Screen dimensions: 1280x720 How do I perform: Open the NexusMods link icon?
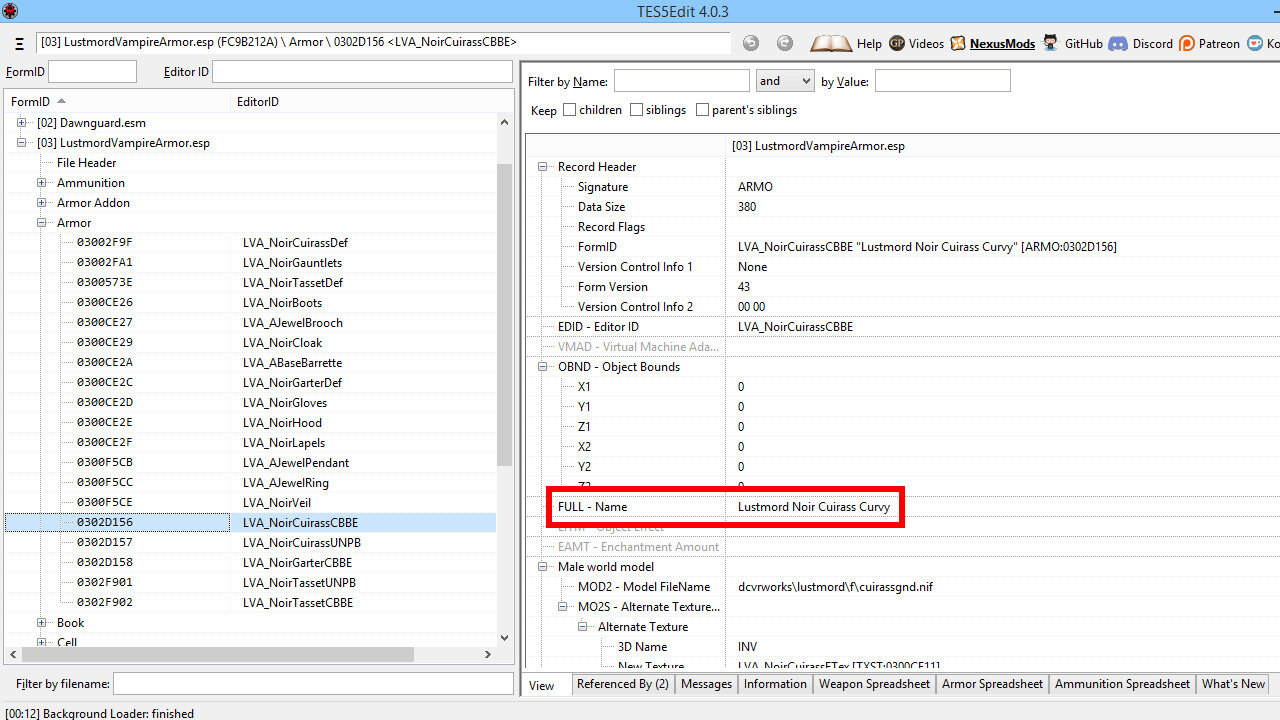click(x=958, y=43)
